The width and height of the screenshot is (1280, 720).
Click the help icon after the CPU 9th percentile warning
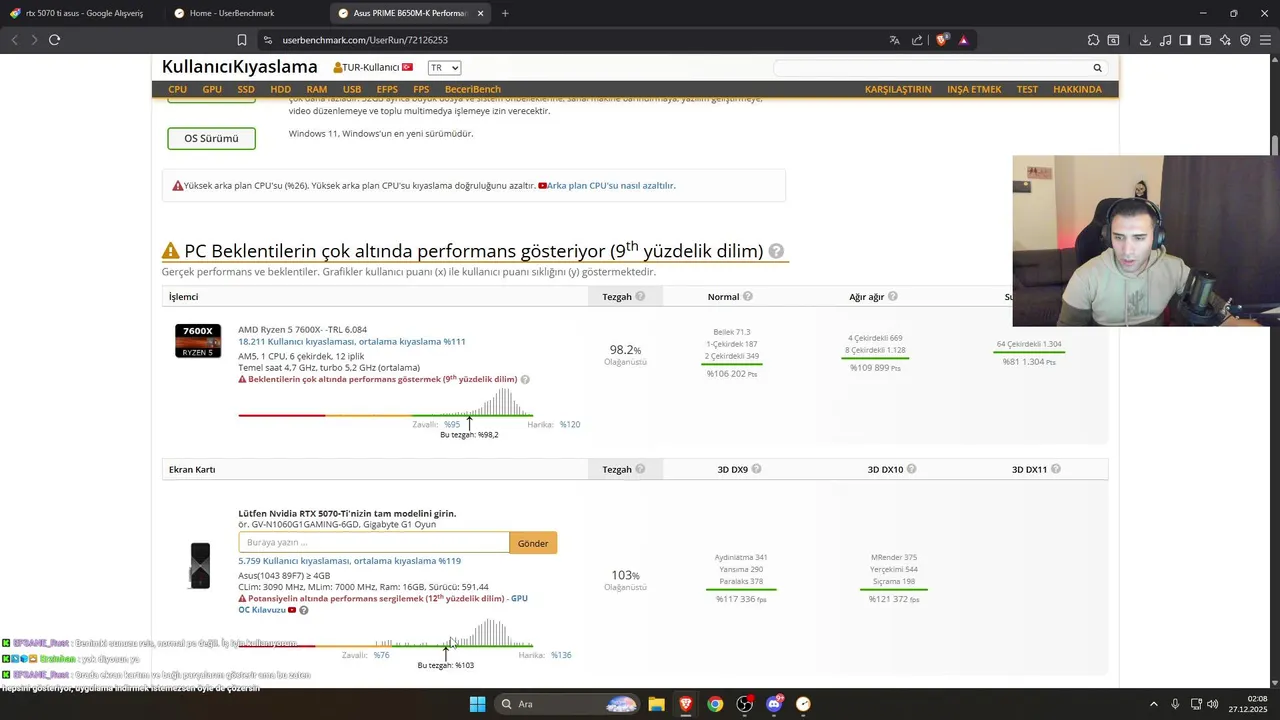pyautogui.click(x=525, y=380)
